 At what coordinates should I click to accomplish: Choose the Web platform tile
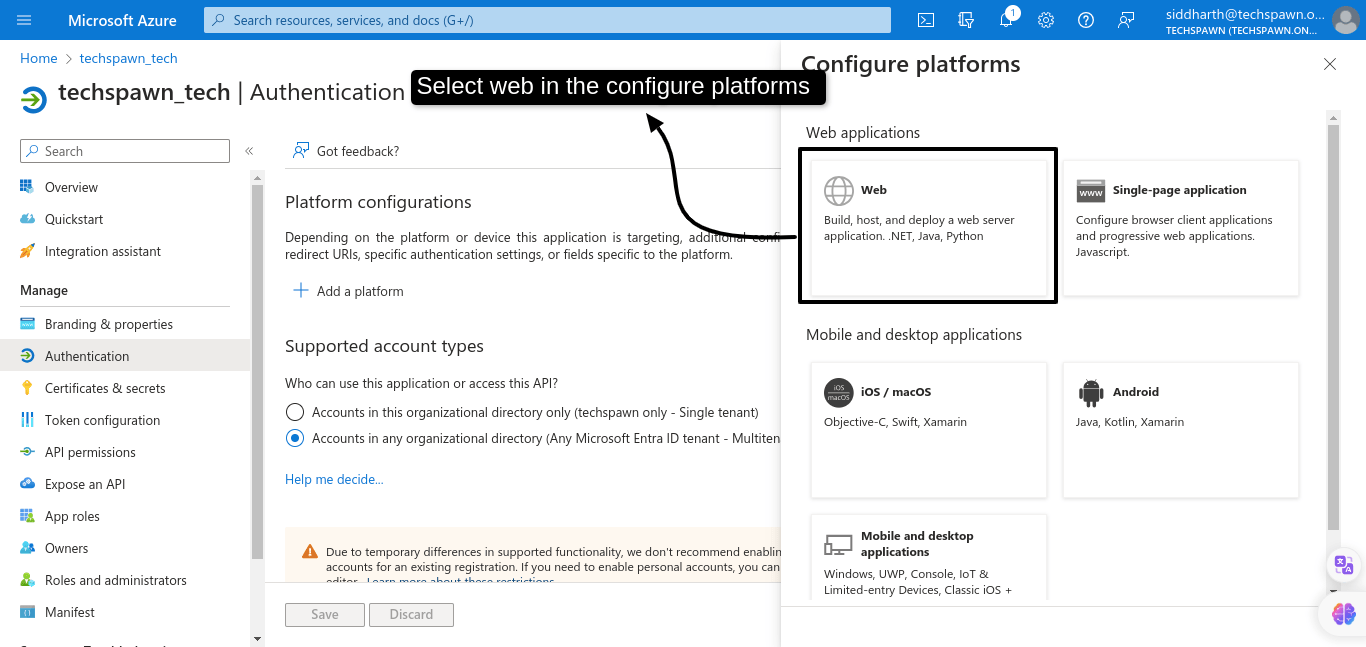point(928,226)
